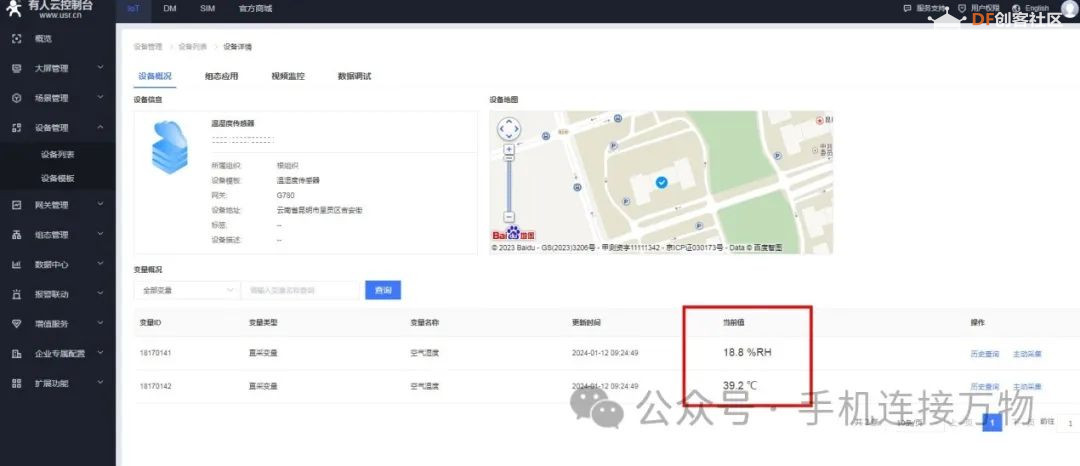Expand the 大屏管理 submenu chevron
This screenshot has height=466, width=1080.
(x=101, y=67)
